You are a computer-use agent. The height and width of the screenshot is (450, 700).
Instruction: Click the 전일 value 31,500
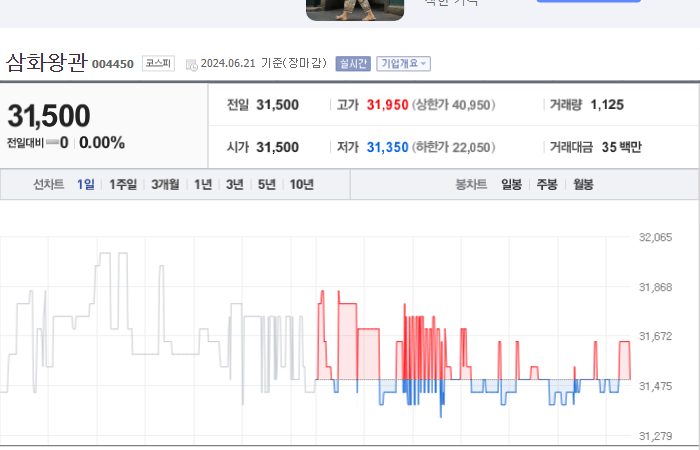pyautogui.click(x=277, y=105)
